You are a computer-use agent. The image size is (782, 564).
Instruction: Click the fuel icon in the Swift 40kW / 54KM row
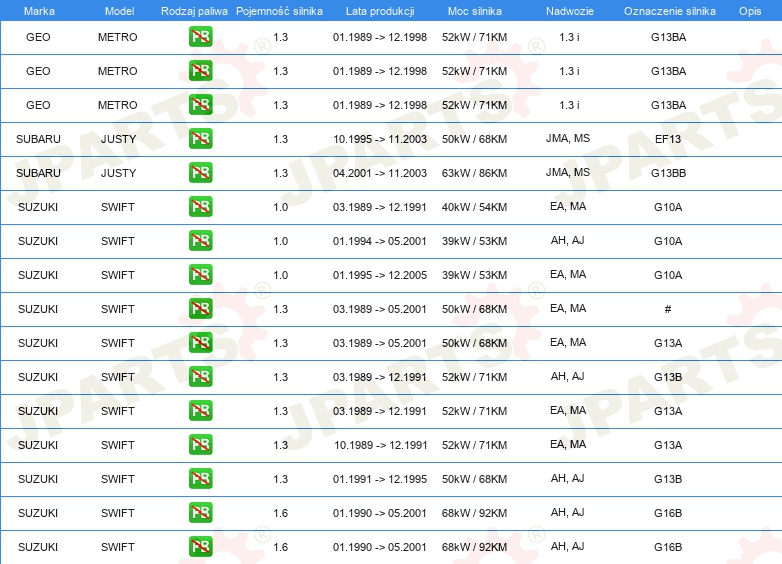click(200, 206)
